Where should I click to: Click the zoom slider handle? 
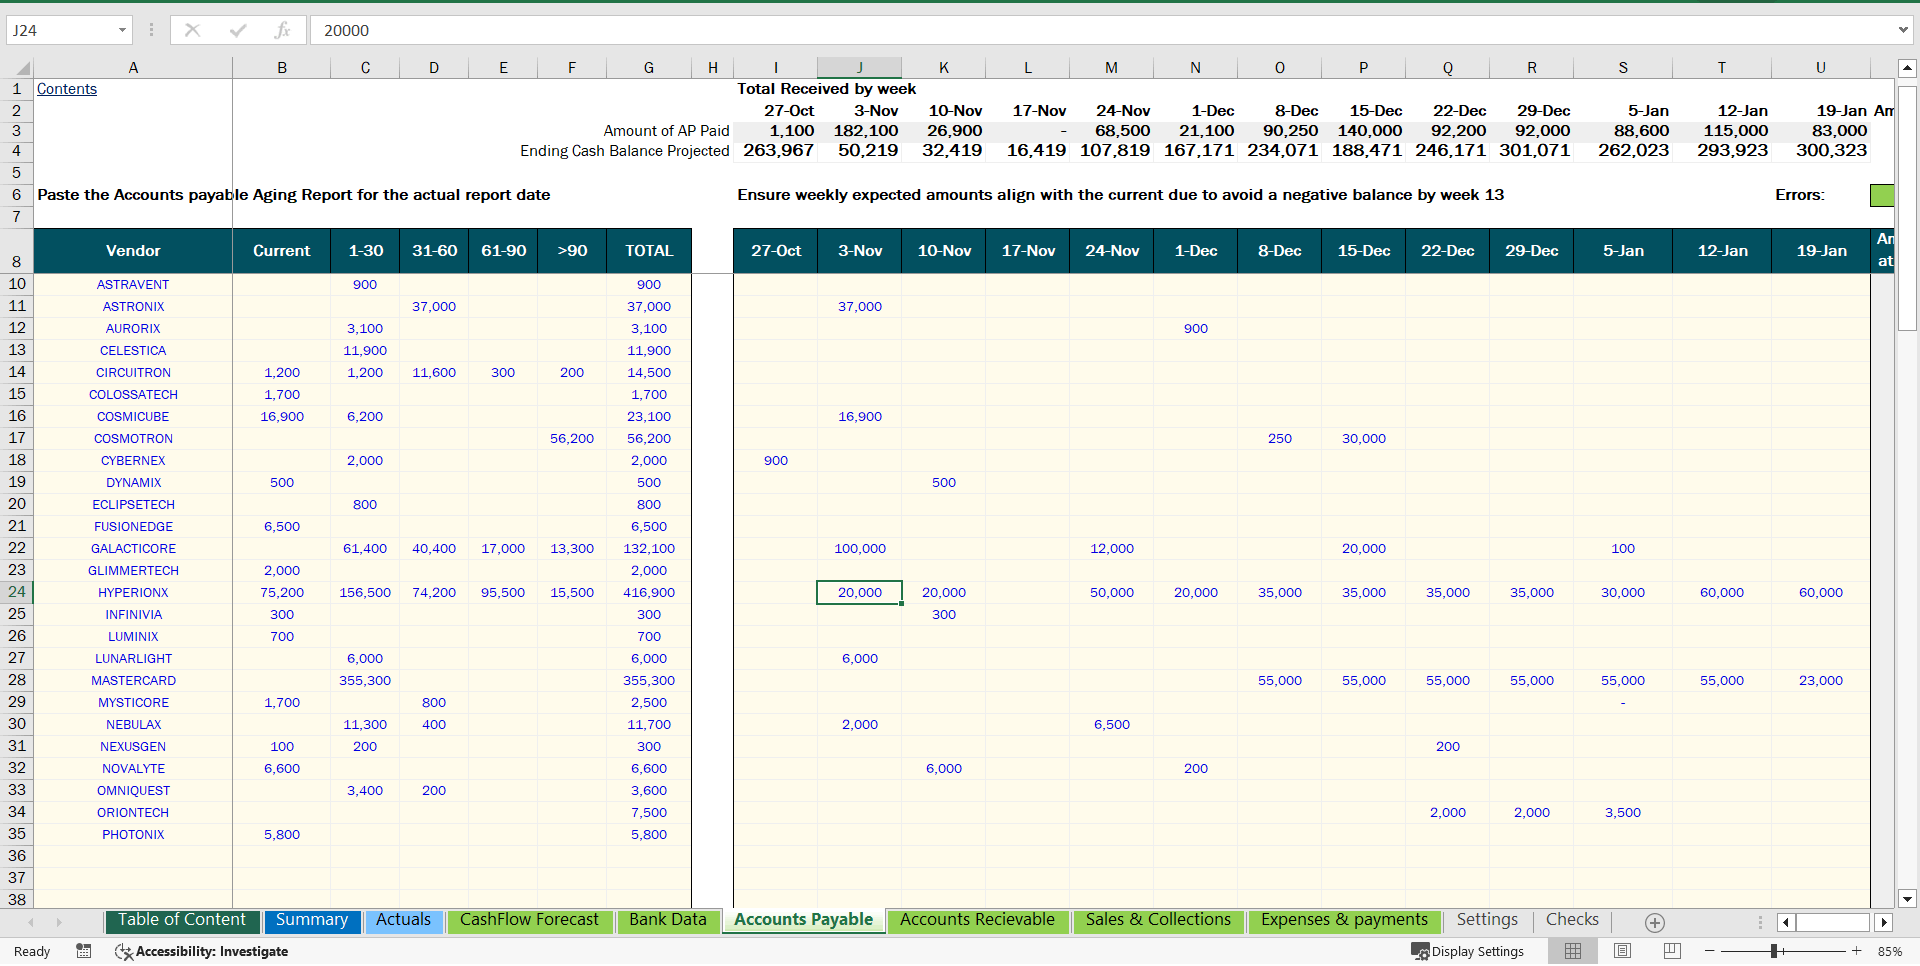coord(1773,951)
